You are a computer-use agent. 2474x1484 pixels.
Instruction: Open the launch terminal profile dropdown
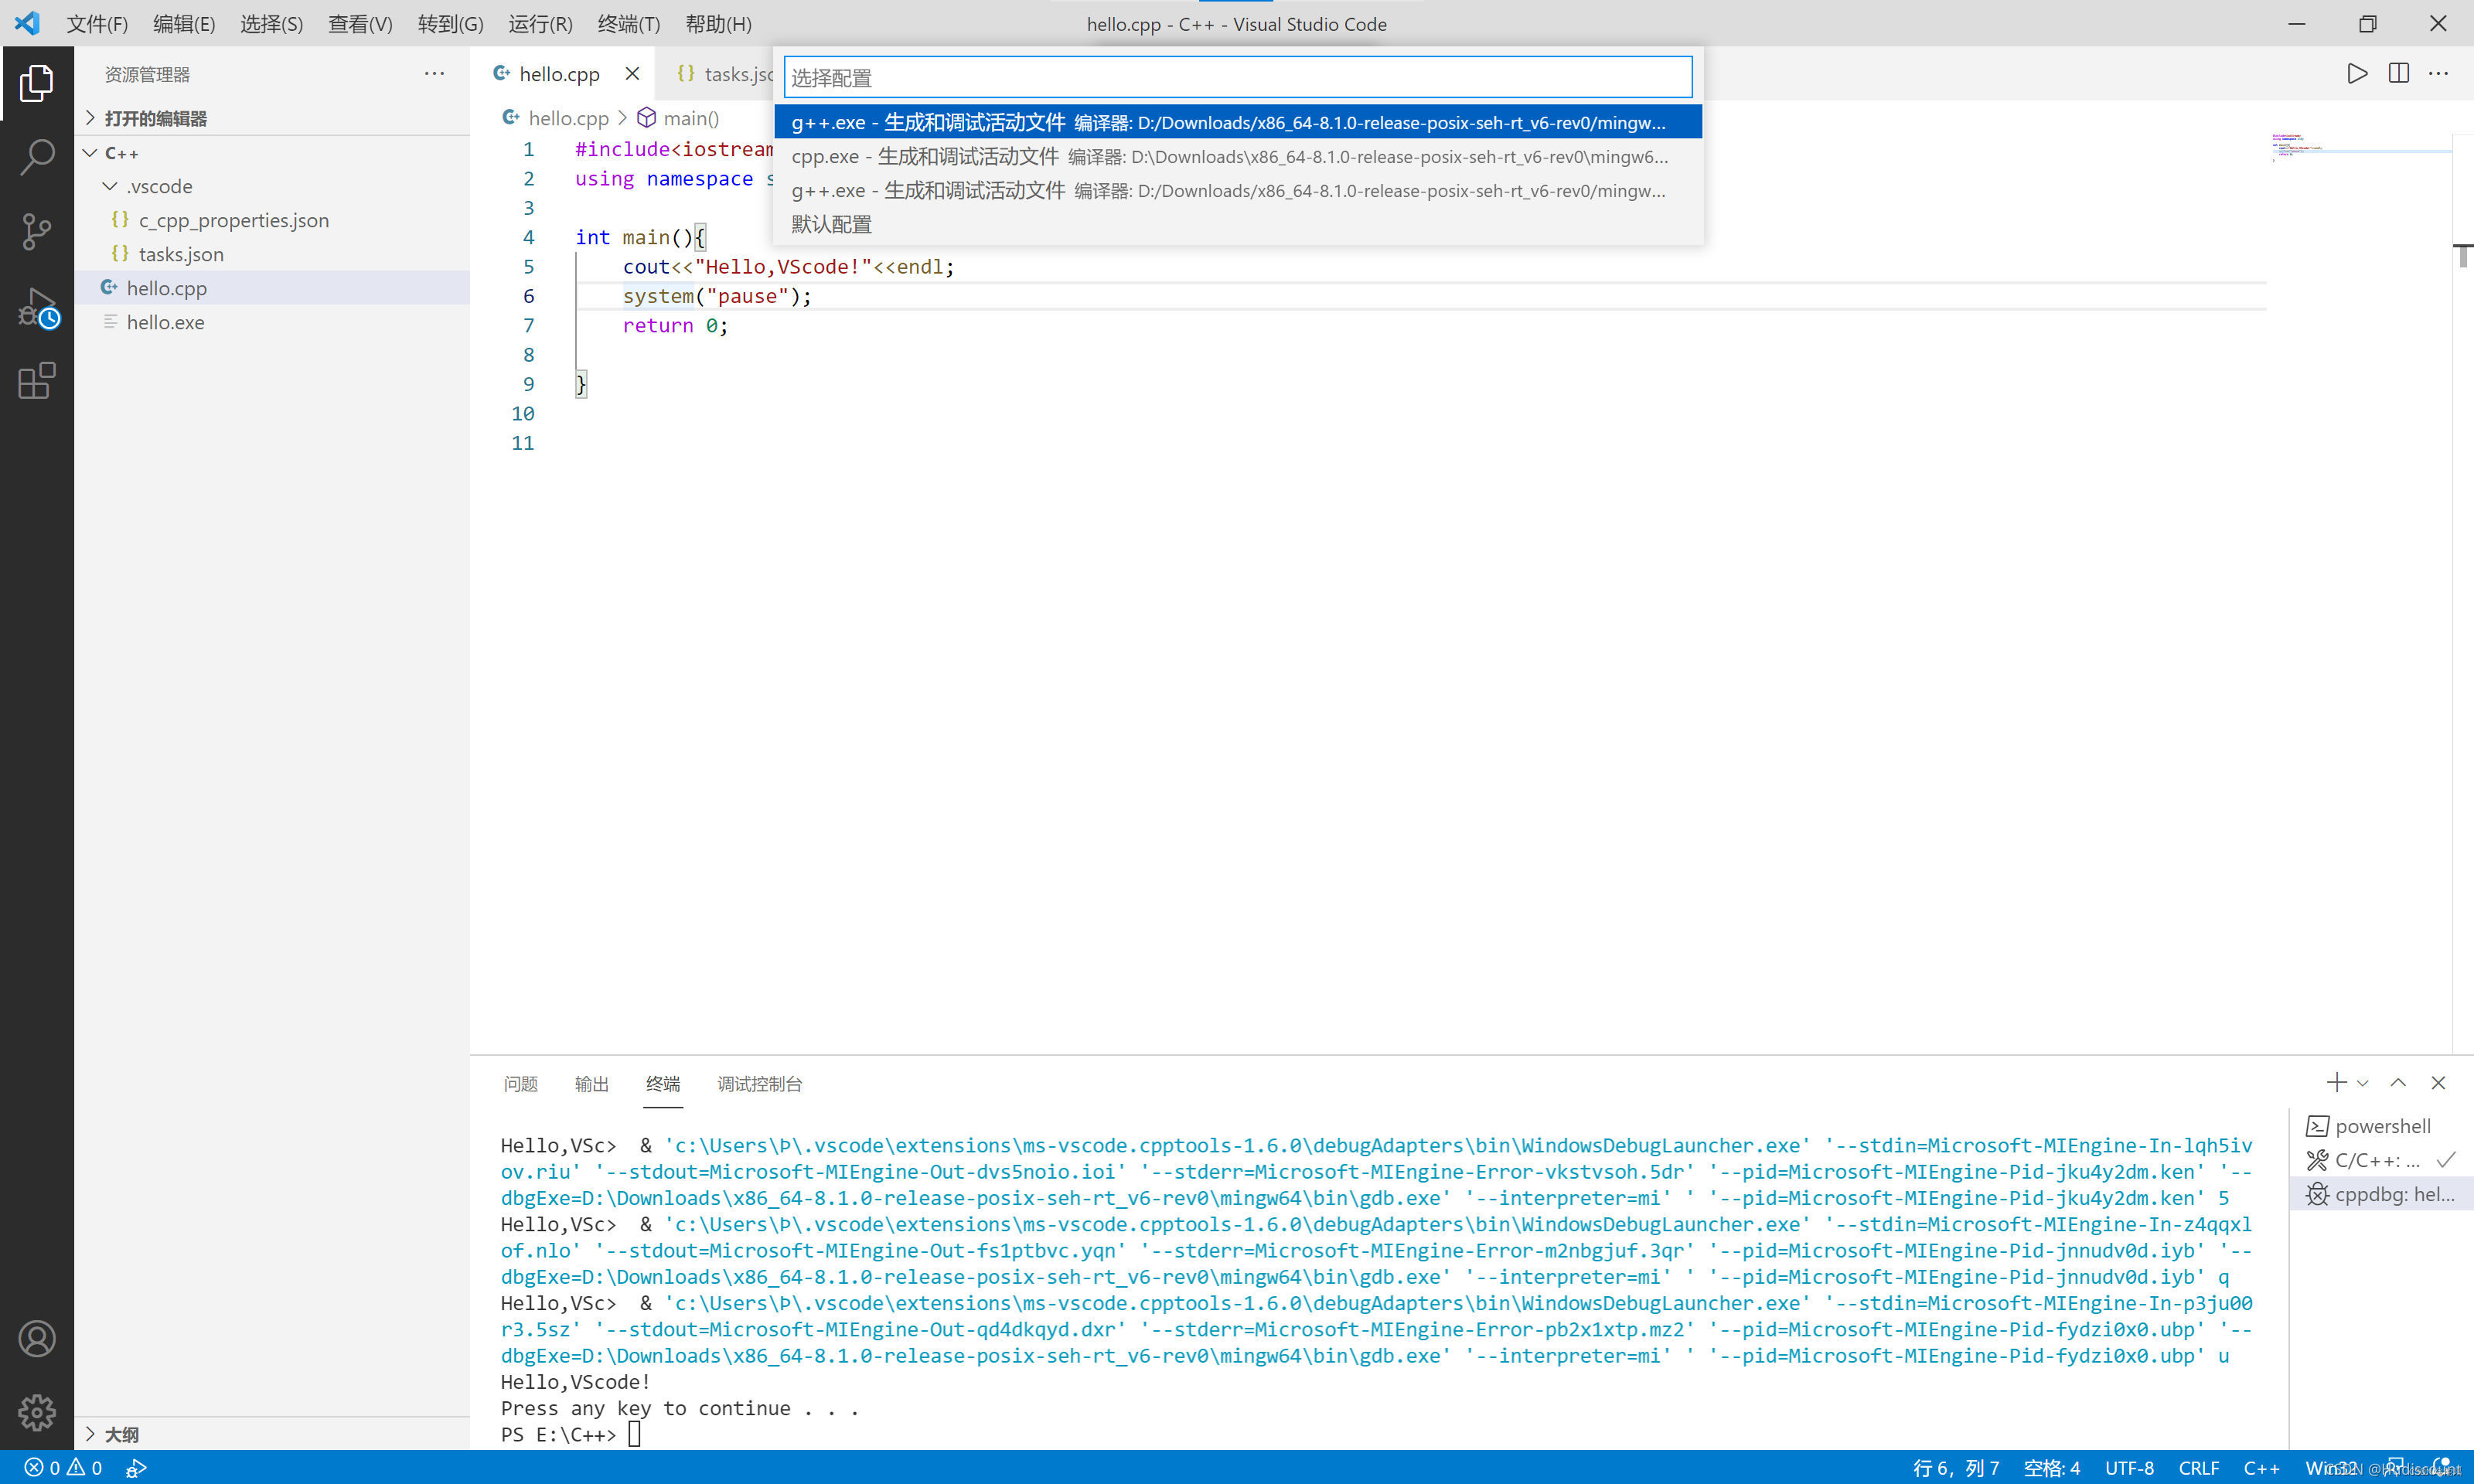tap(2363, 1082)
